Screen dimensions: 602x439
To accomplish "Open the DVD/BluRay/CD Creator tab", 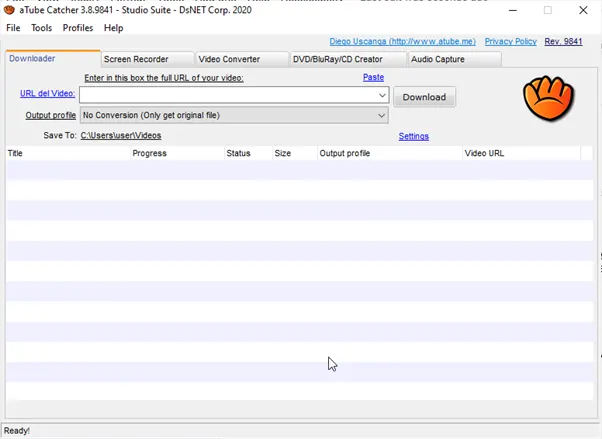I will (348, 60).
